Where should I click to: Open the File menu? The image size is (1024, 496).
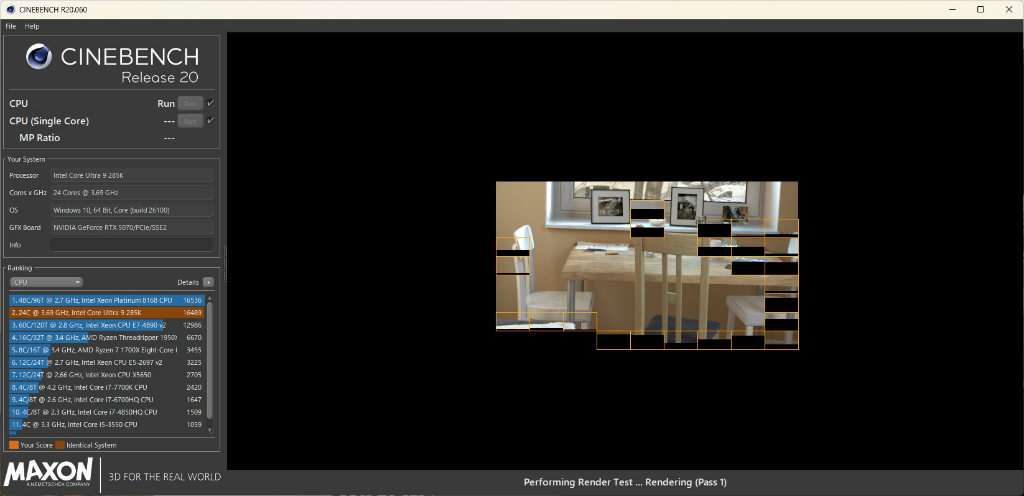coord(10,27)
